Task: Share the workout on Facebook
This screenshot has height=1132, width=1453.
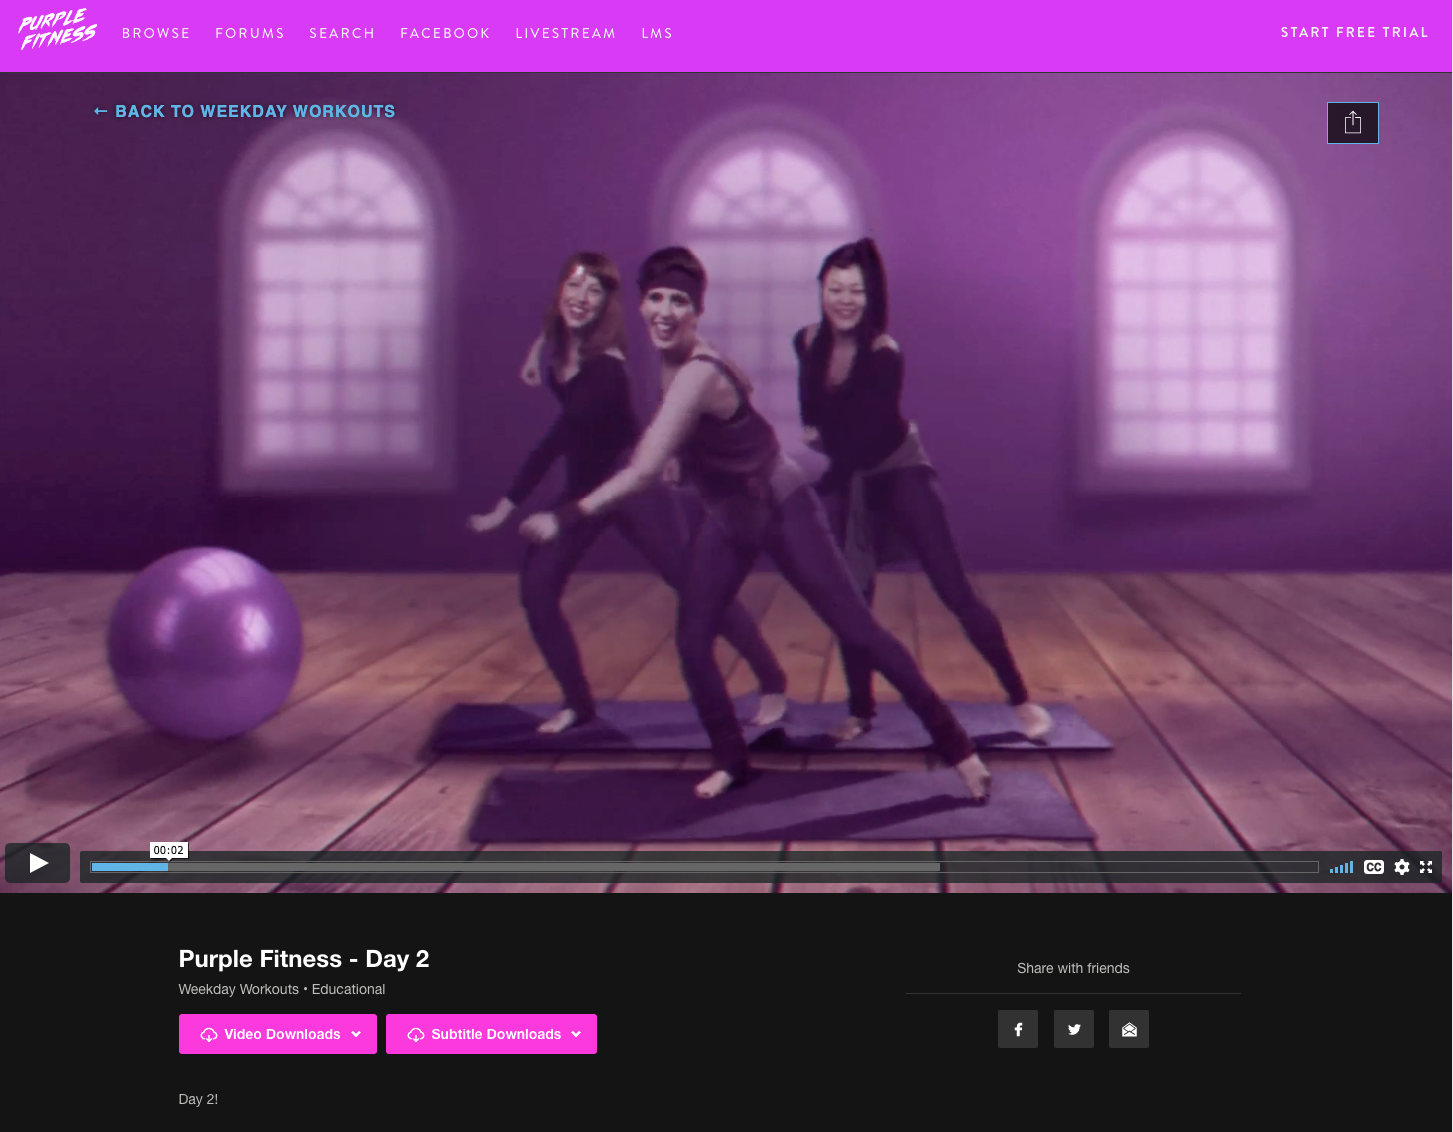Action: [x=1018, y=1028]
